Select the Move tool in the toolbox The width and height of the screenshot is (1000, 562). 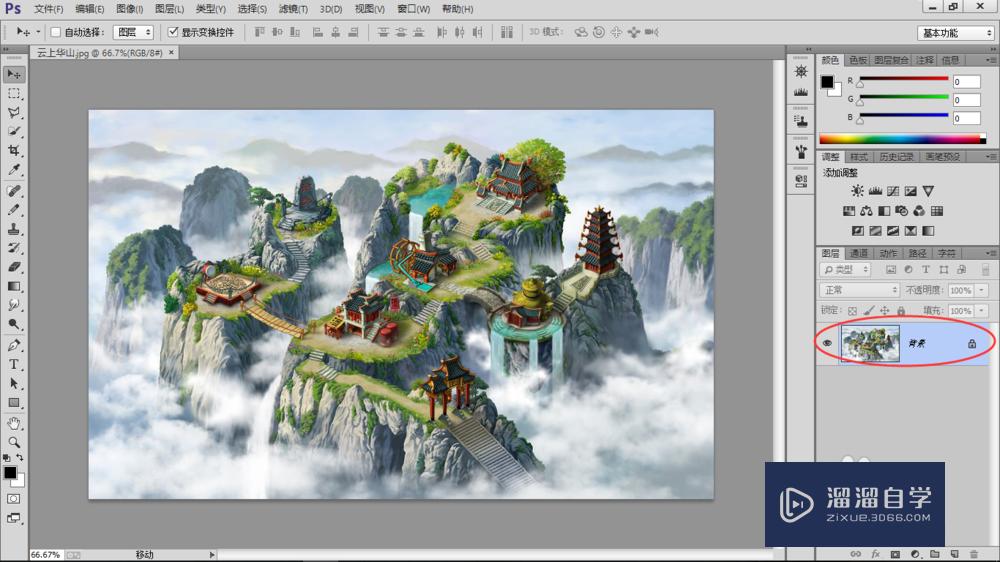click(14, 74)
